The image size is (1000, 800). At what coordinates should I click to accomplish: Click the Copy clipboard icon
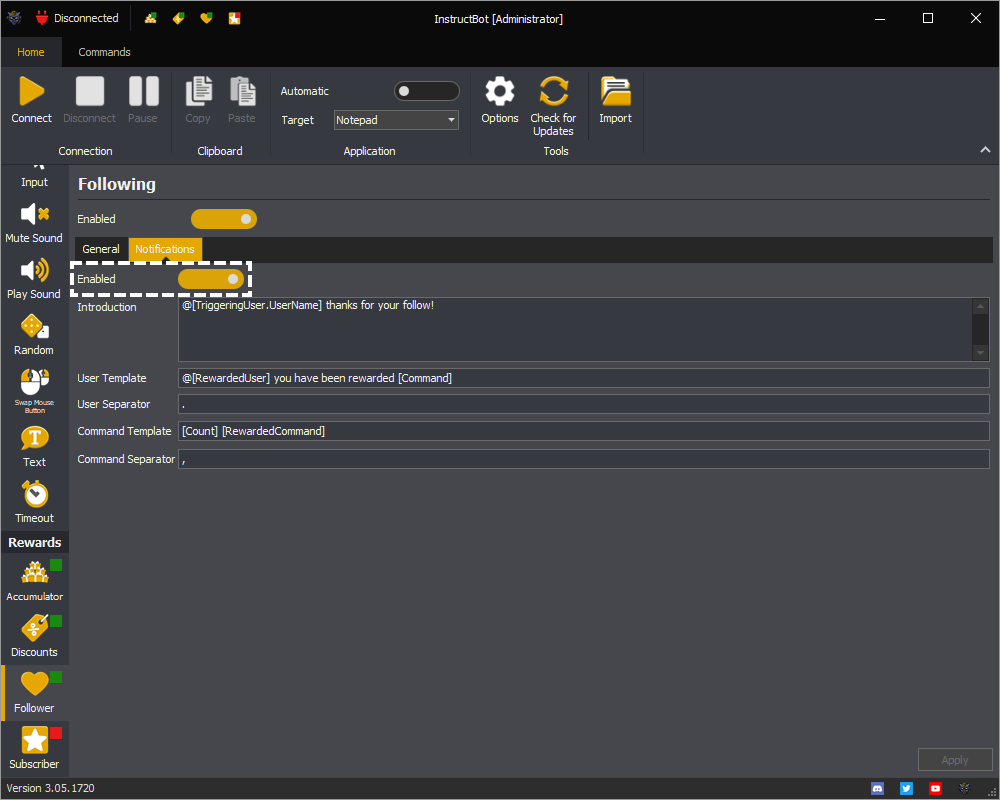198,91
